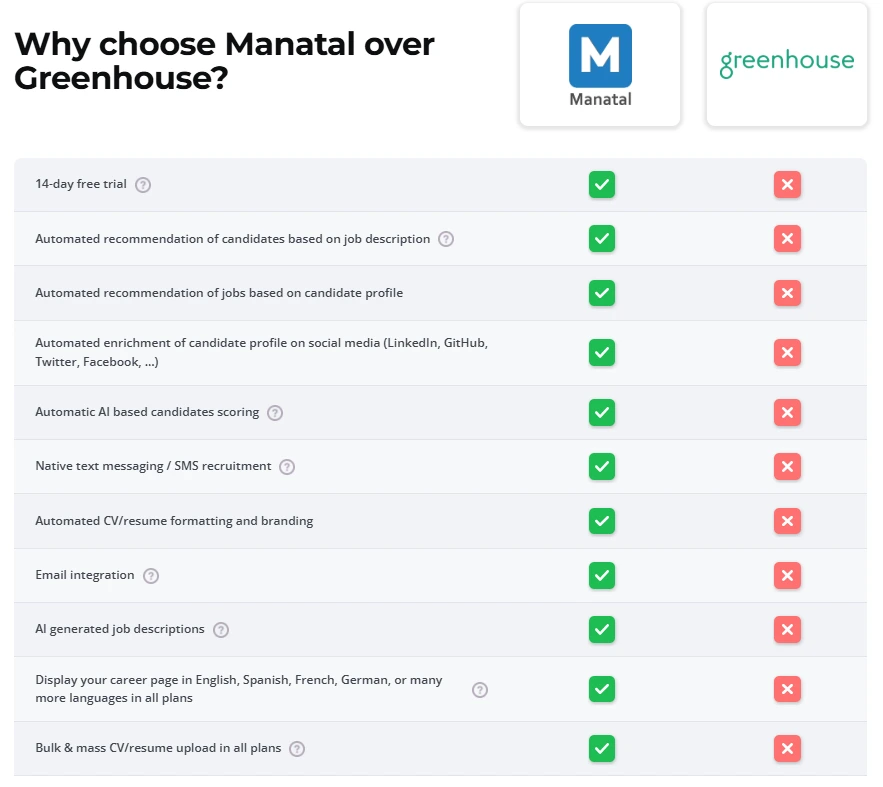The height and width of the screenshot is (787, 883).
Task: Click the red X for Bulk & mass CV/resume upload
Action: tap(787, 748)
